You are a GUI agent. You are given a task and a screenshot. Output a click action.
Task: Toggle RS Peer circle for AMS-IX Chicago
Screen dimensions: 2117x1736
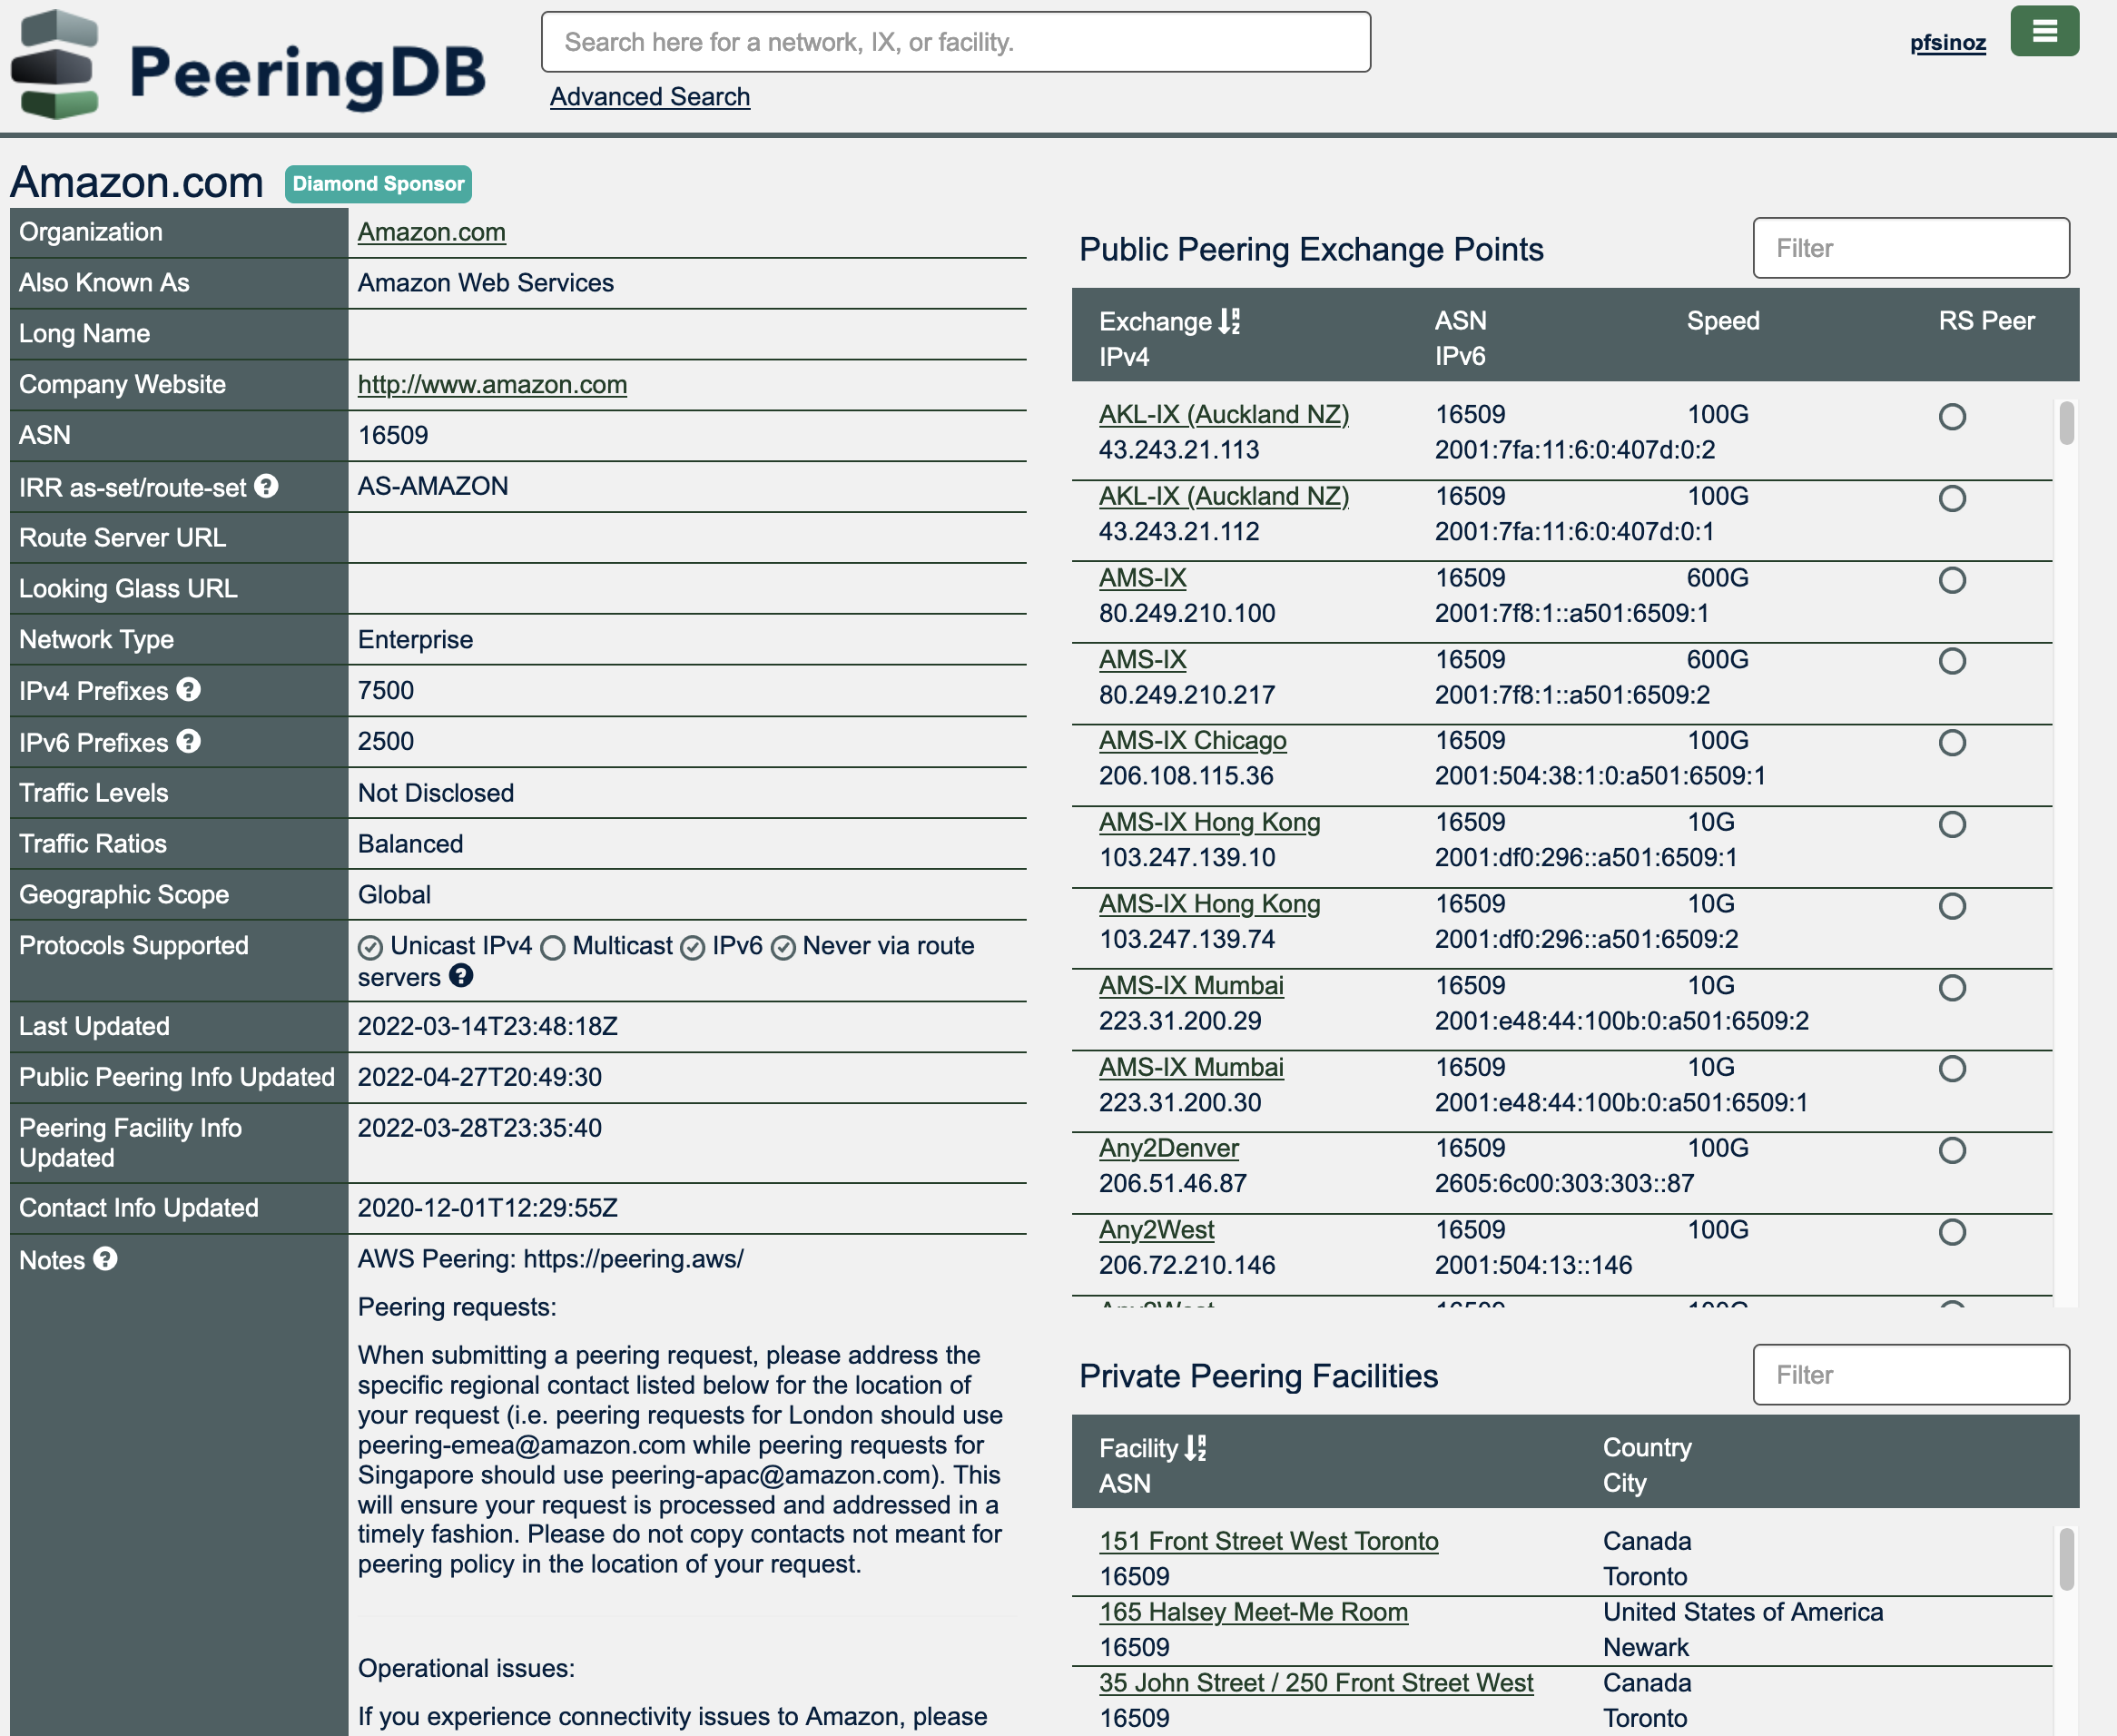(1951, 742)
